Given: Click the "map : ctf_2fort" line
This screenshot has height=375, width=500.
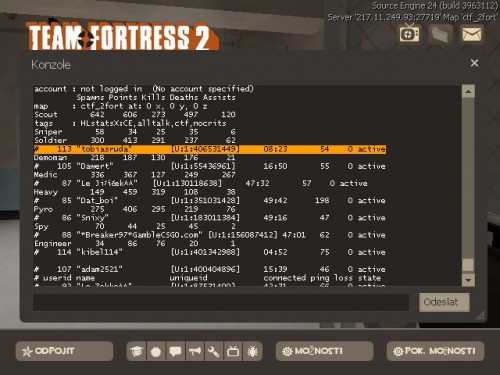Looking at the screenshot, I should tap(121, 106).
